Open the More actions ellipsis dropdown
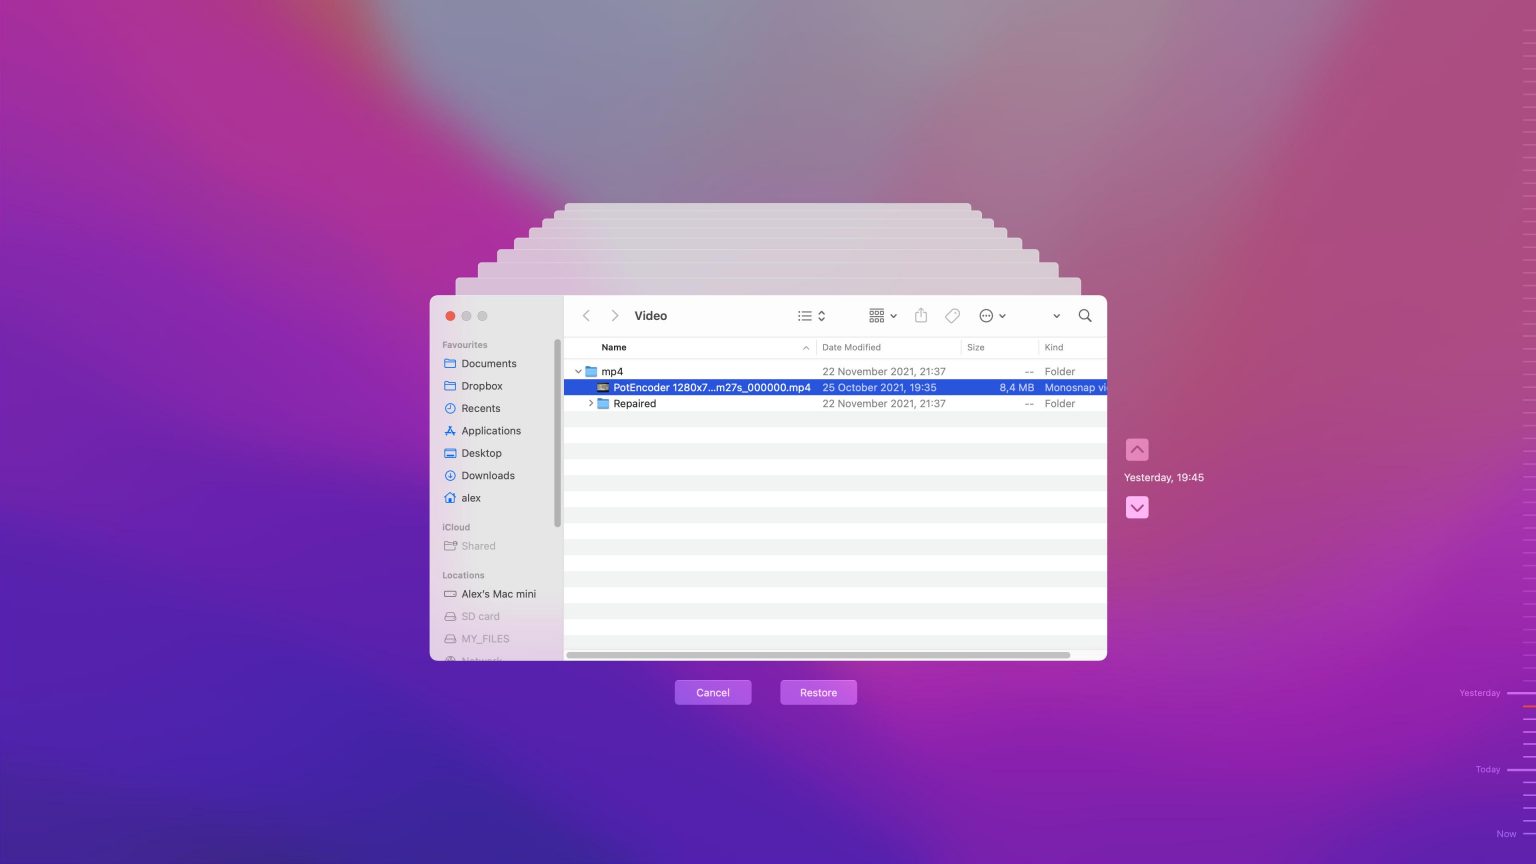The image size is (1536, 864). 992,315
